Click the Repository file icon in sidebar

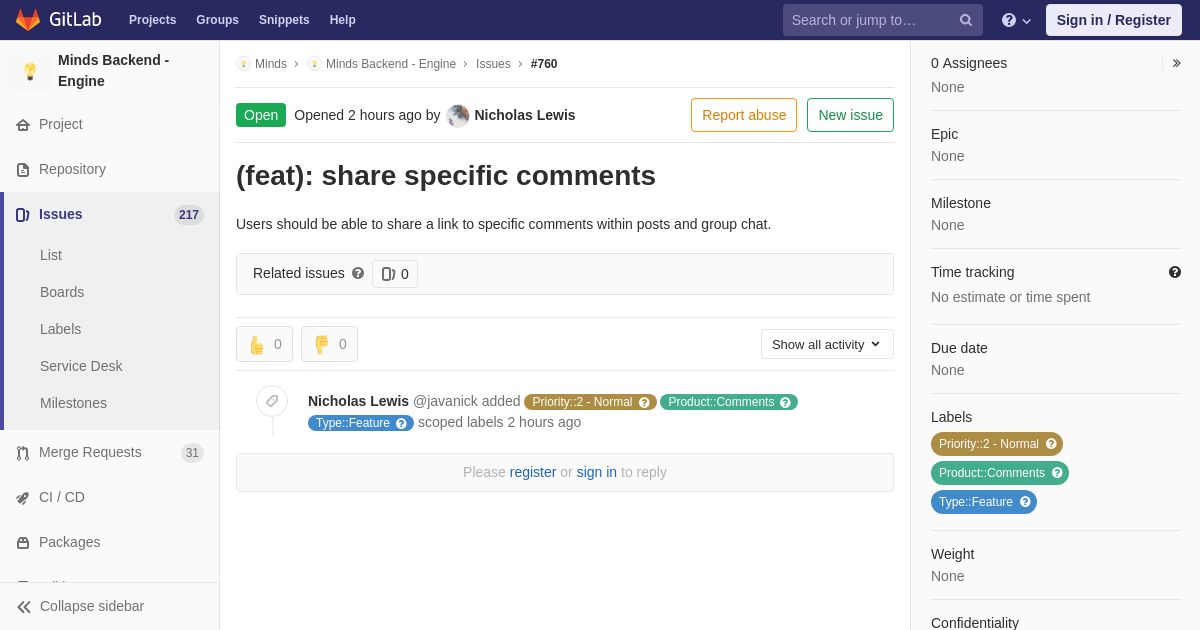point(23,170)
